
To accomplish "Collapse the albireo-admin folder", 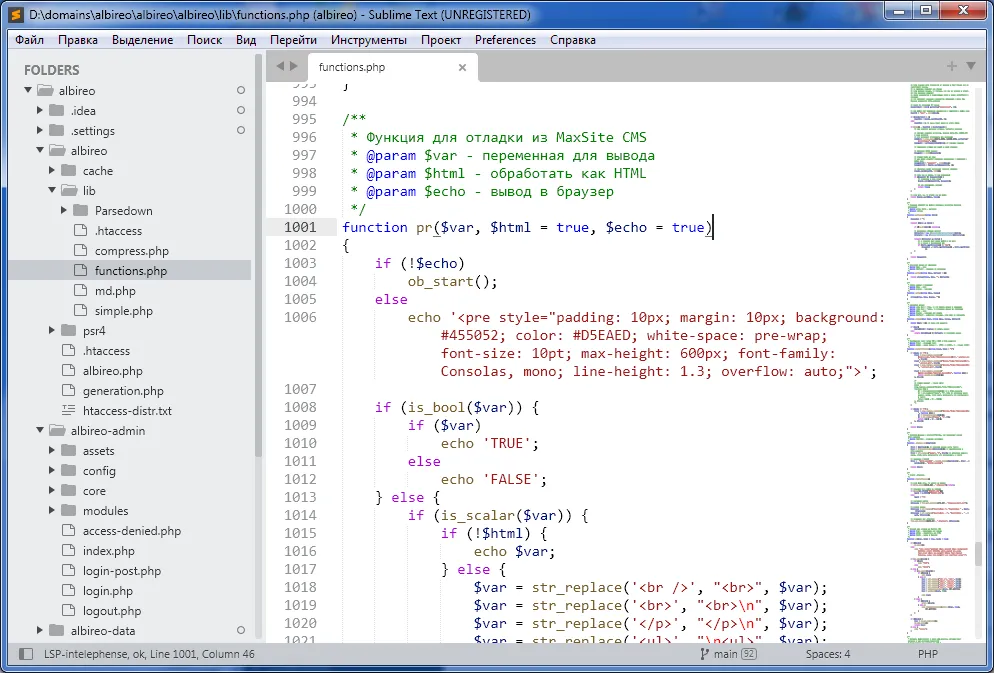I will click(x=40, y=431).
